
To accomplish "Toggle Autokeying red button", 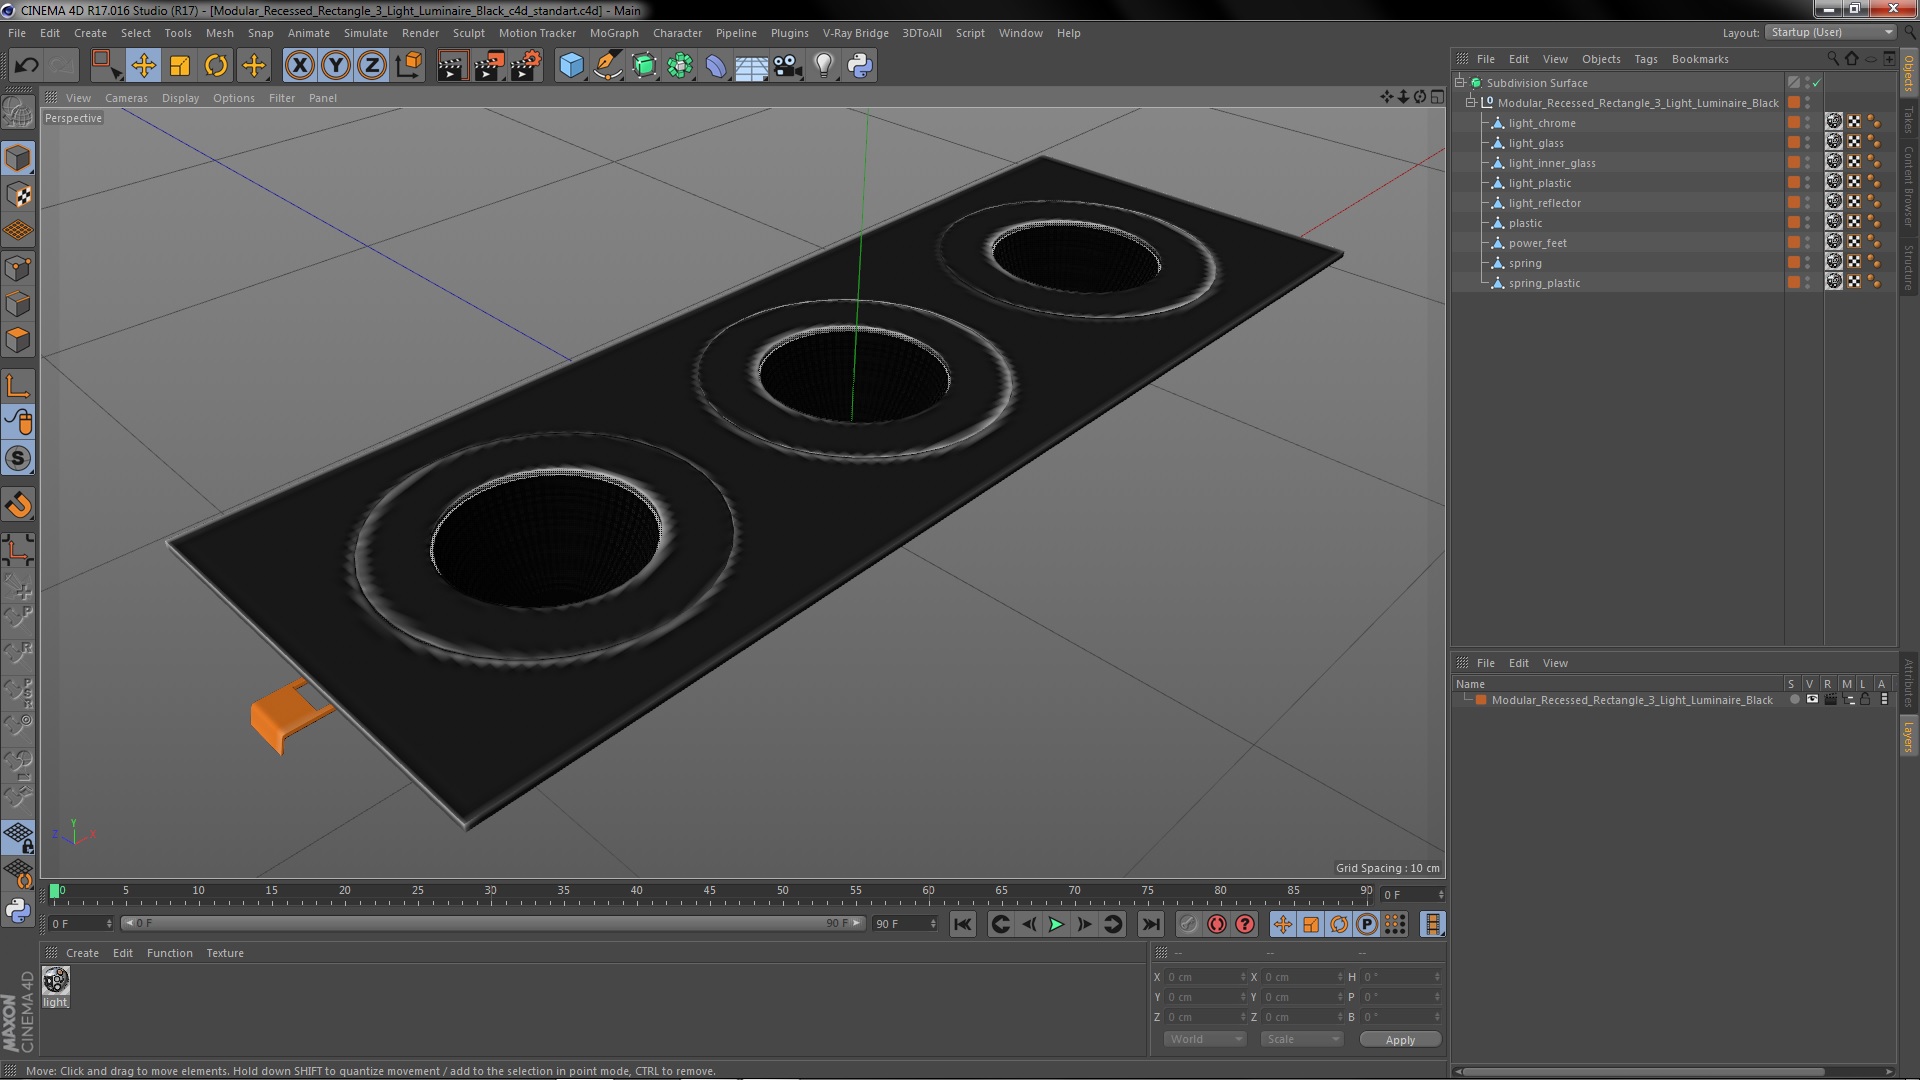I will [x=1217, y=925].
